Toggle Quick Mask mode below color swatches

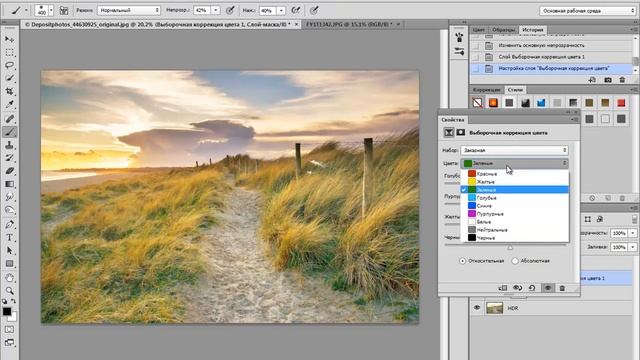coord(9,329)
